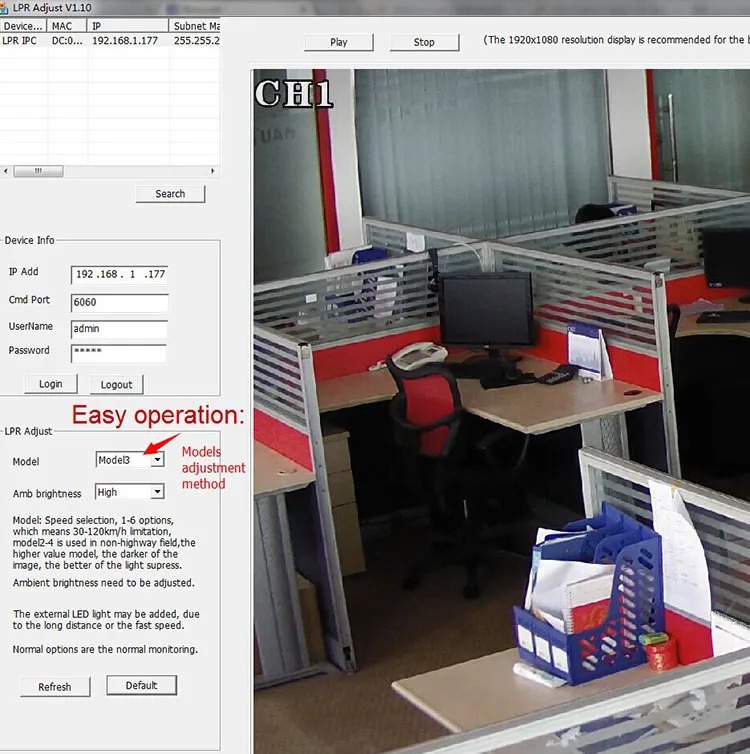Click the Password input field
Screen dimensions: 750x754
coord(119,352)
